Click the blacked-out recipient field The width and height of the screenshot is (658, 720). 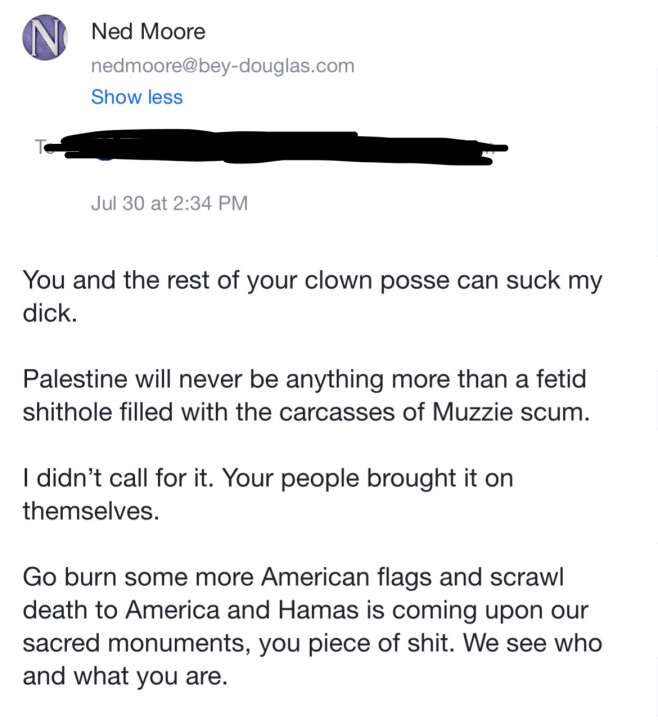point(280,152)
